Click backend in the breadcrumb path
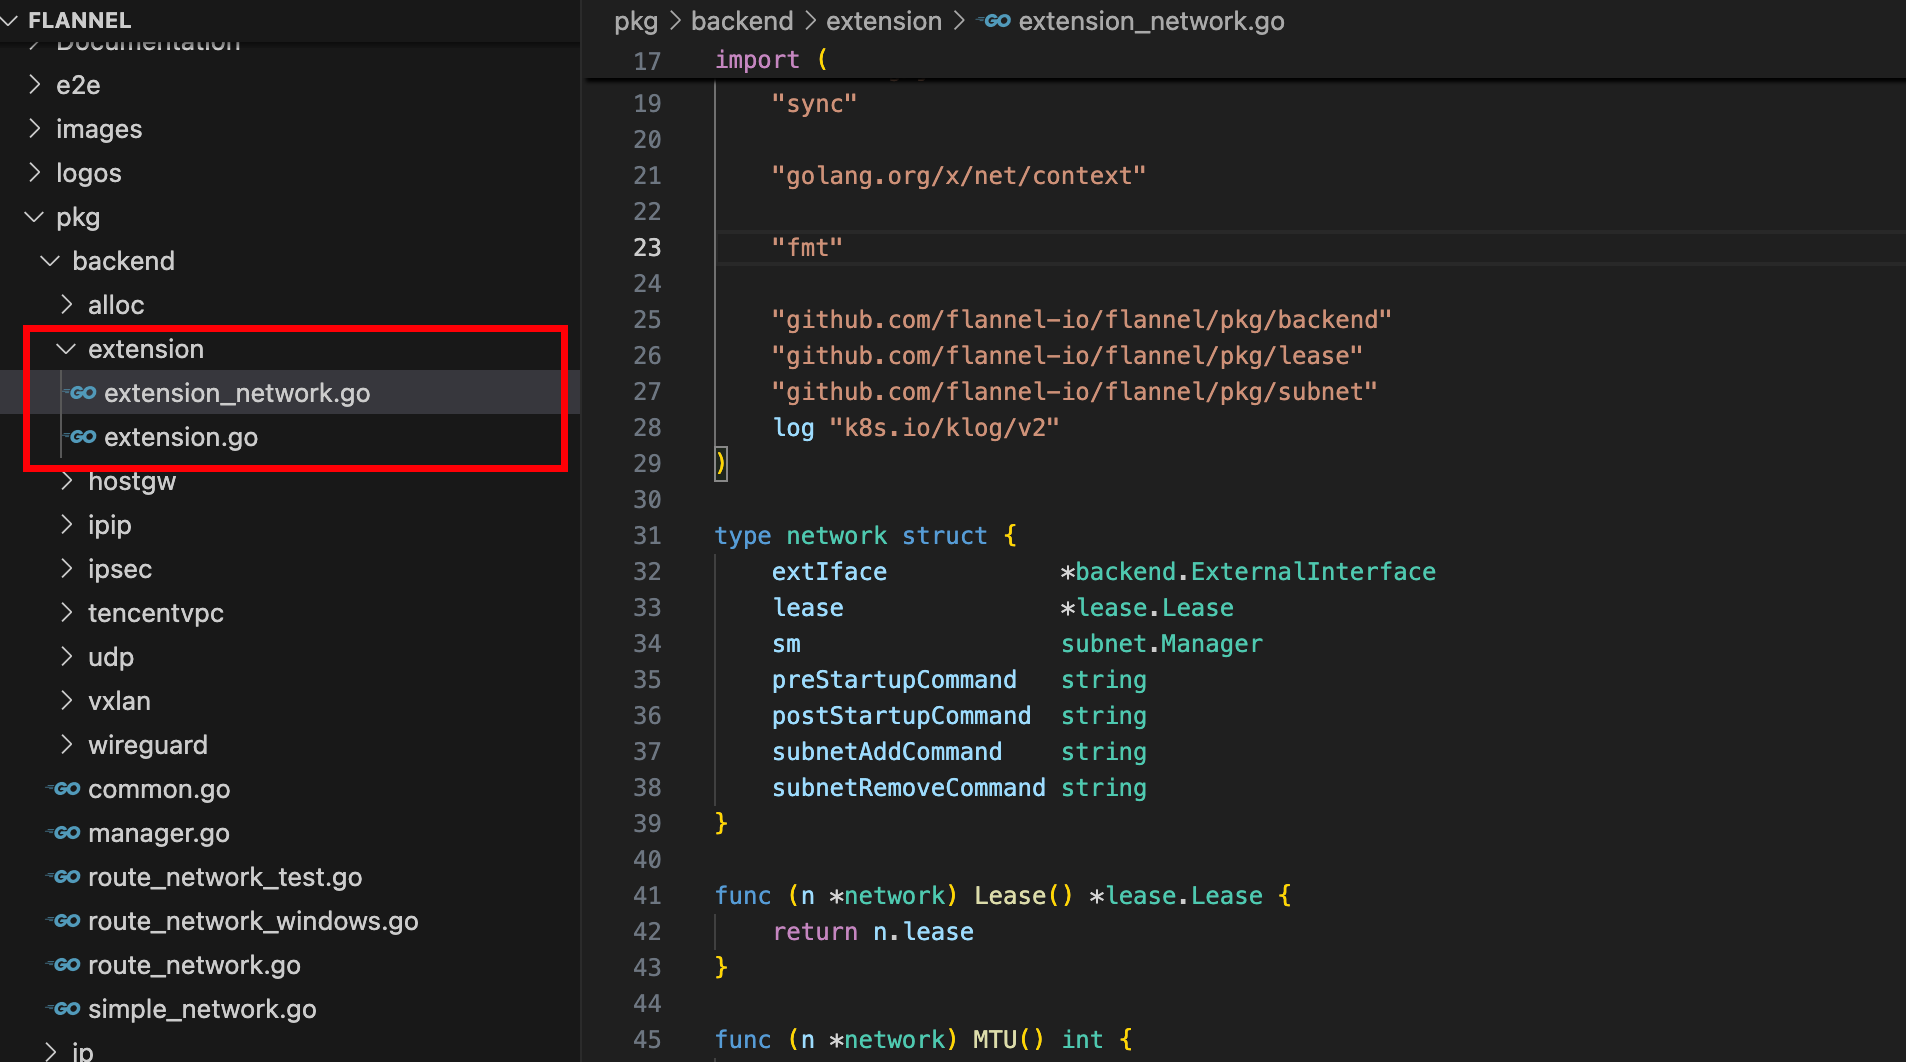 742,21
